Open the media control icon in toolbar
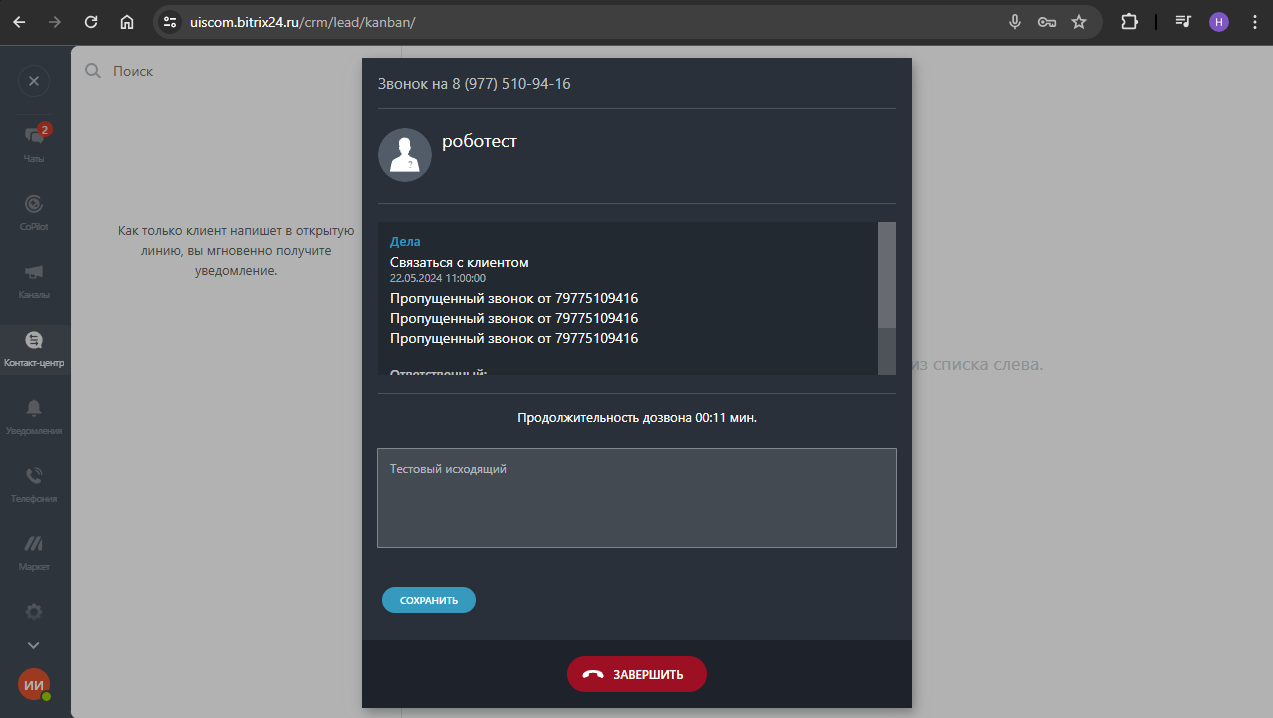The image size is (1273, 718). (1183, 22)
